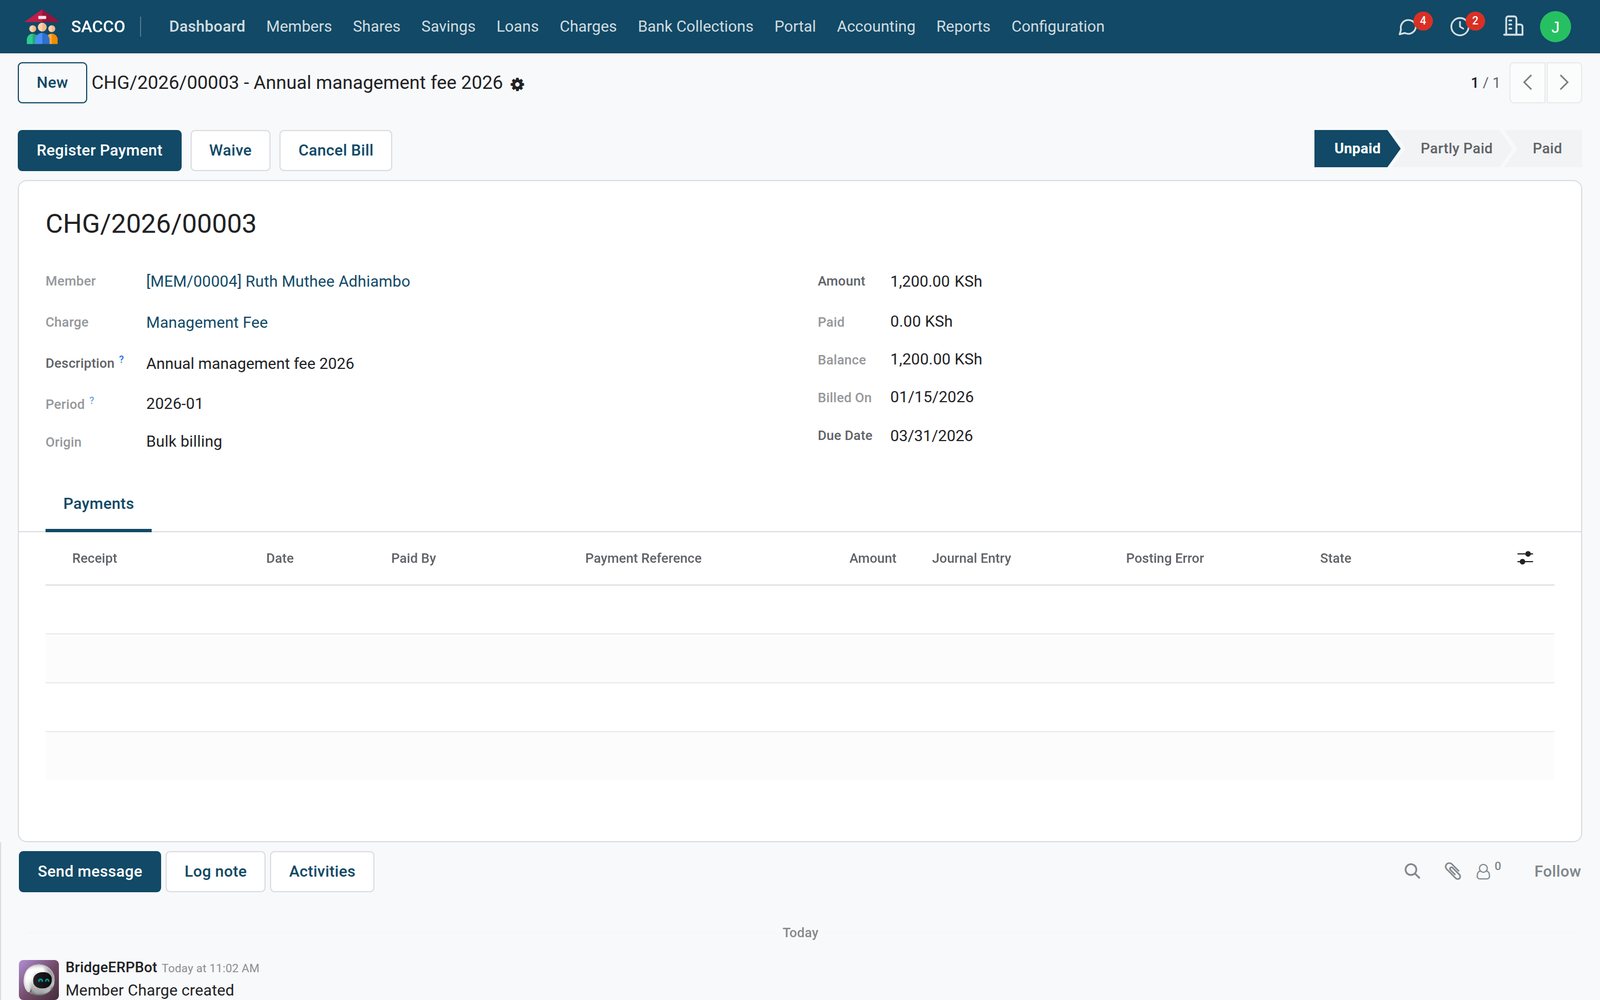Open the gear actions menu beside record title

pos(517,85)
